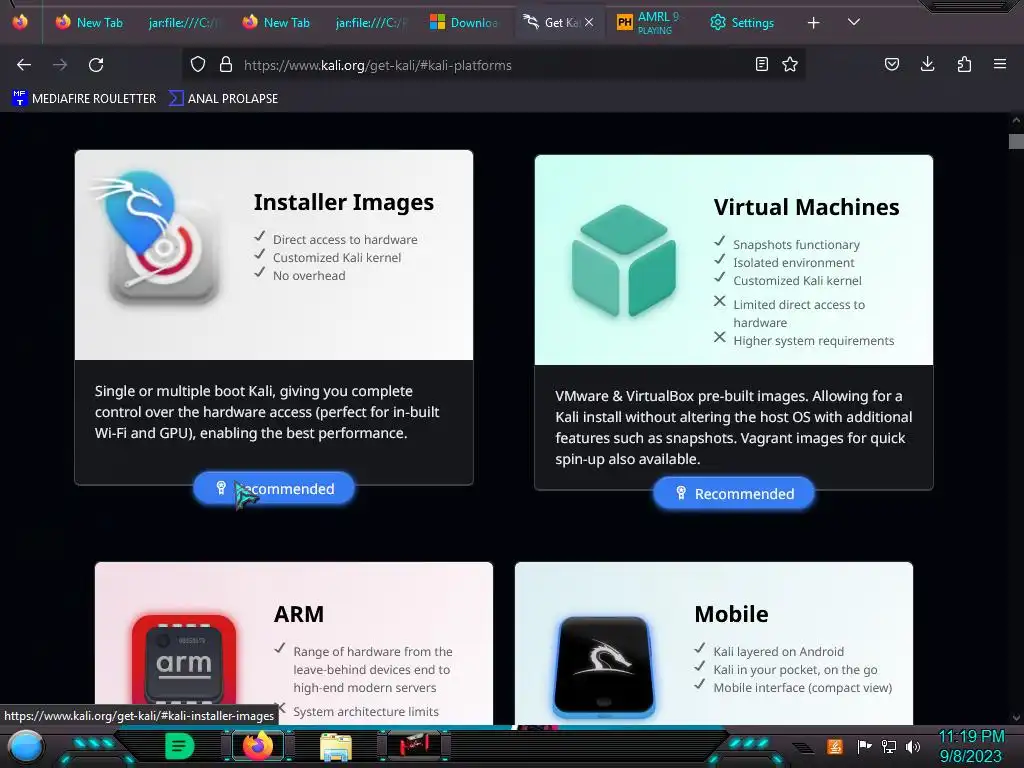Open the second bookmark in bookmarks toolbar
This screenshot has height=768, width=1024.
tap(224, 99)
